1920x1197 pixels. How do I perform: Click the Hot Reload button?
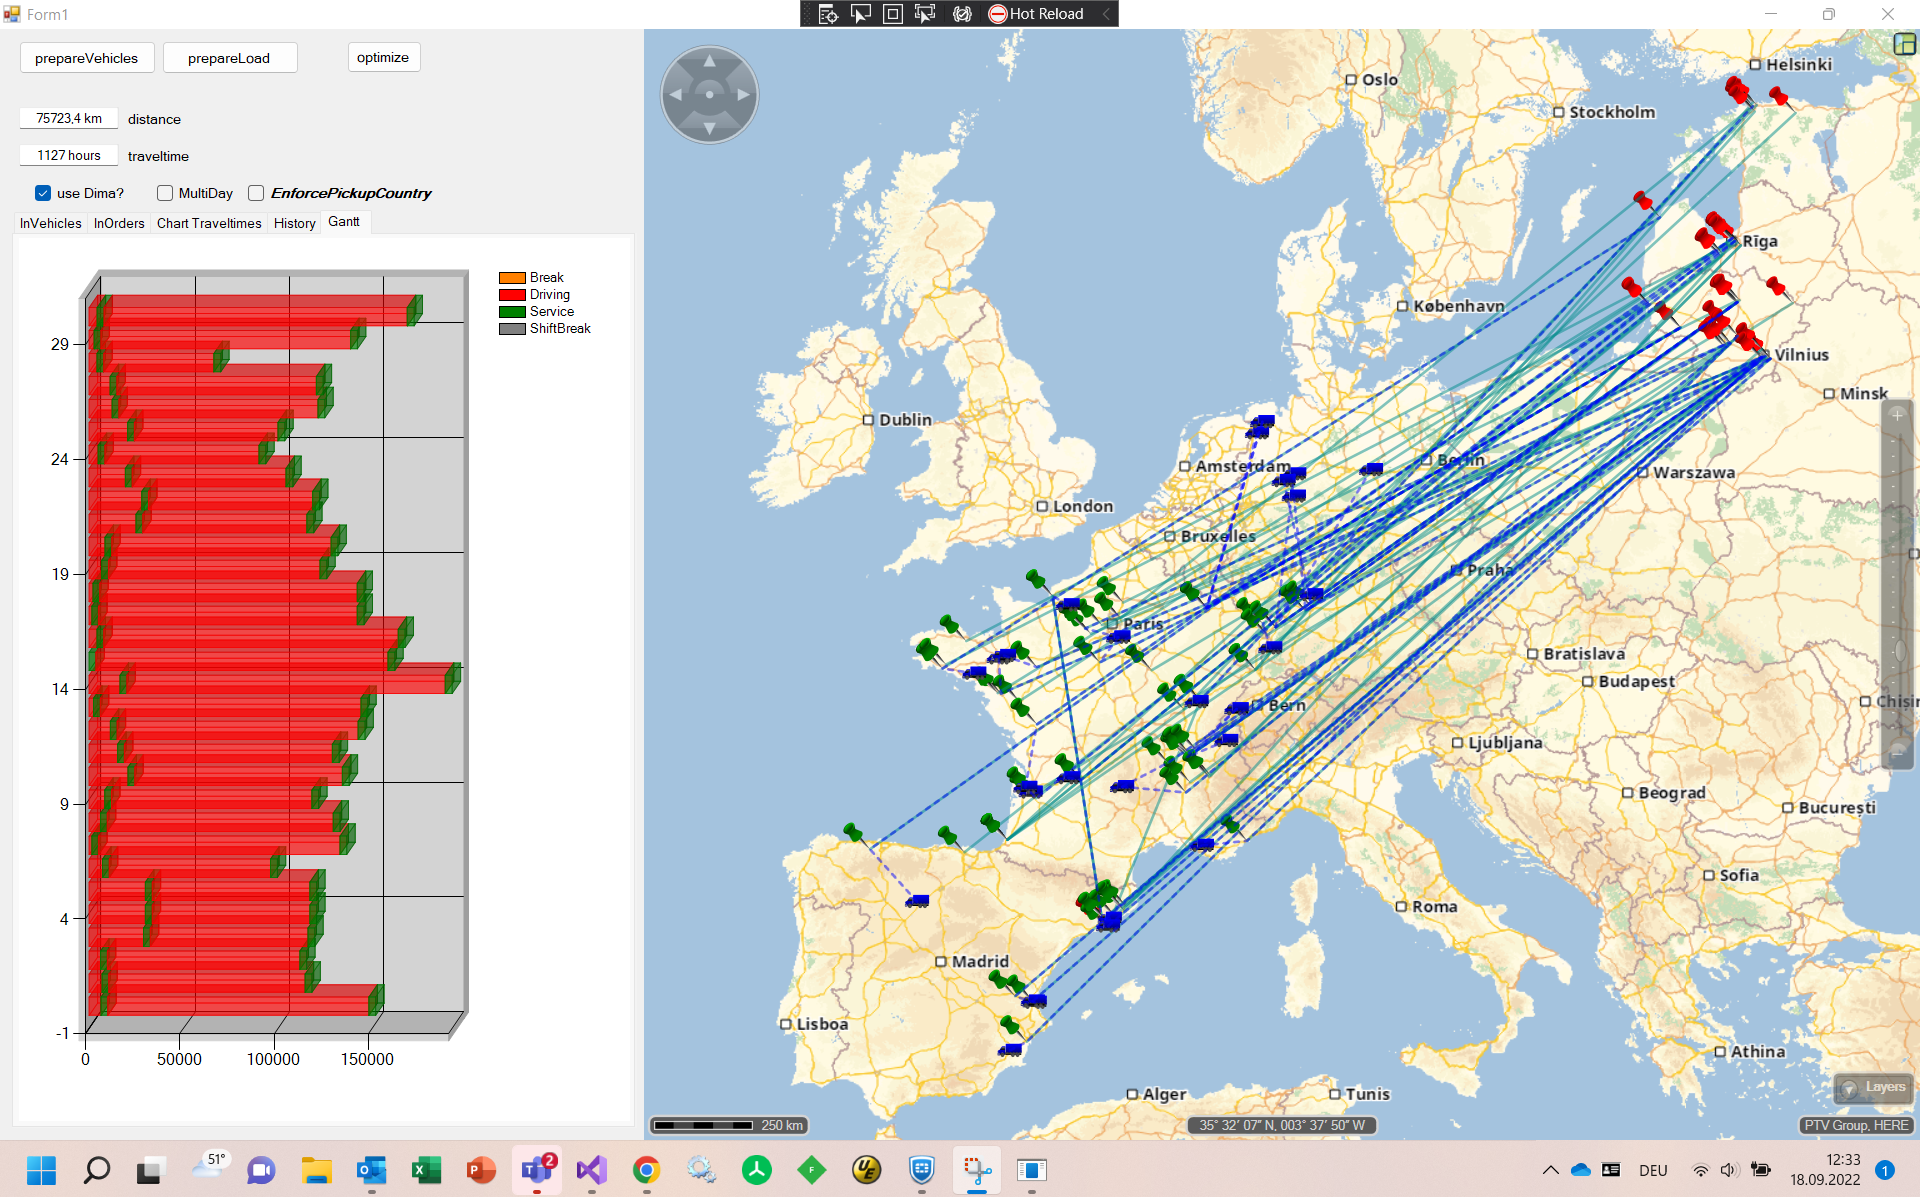point(1036,14)
